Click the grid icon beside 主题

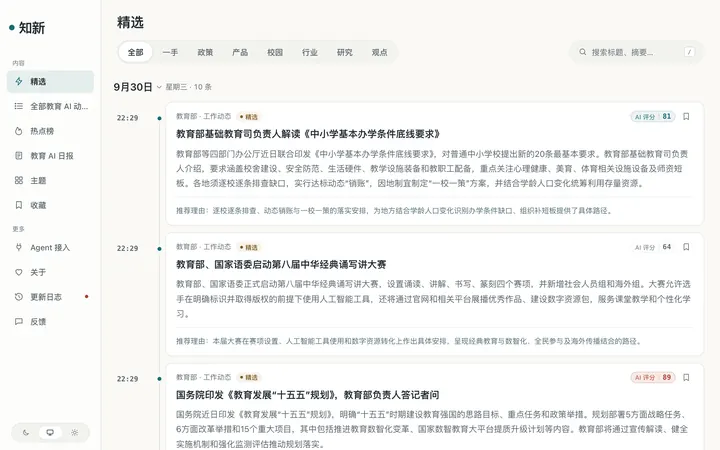(x=19, y=180)
